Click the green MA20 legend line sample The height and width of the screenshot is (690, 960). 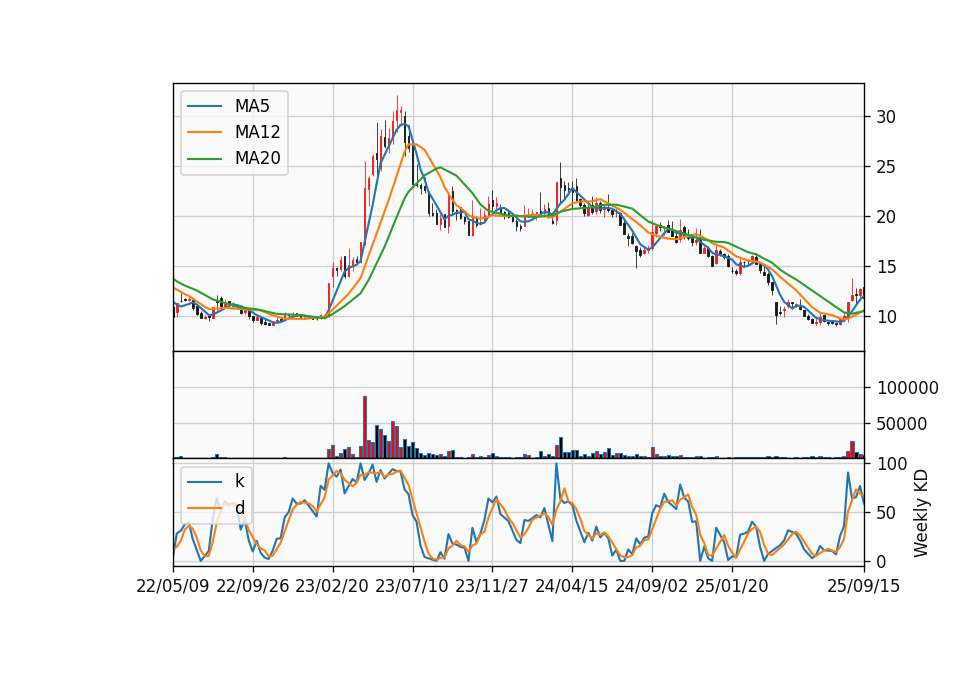[x=204, y=159]
